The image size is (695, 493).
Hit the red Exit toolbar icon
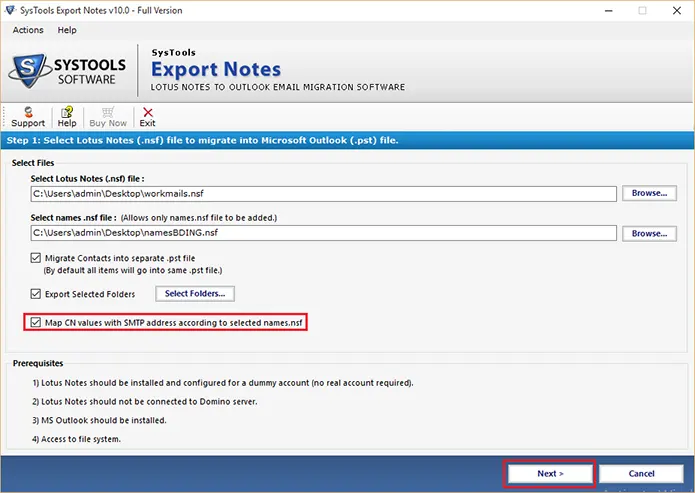[148, 117]
